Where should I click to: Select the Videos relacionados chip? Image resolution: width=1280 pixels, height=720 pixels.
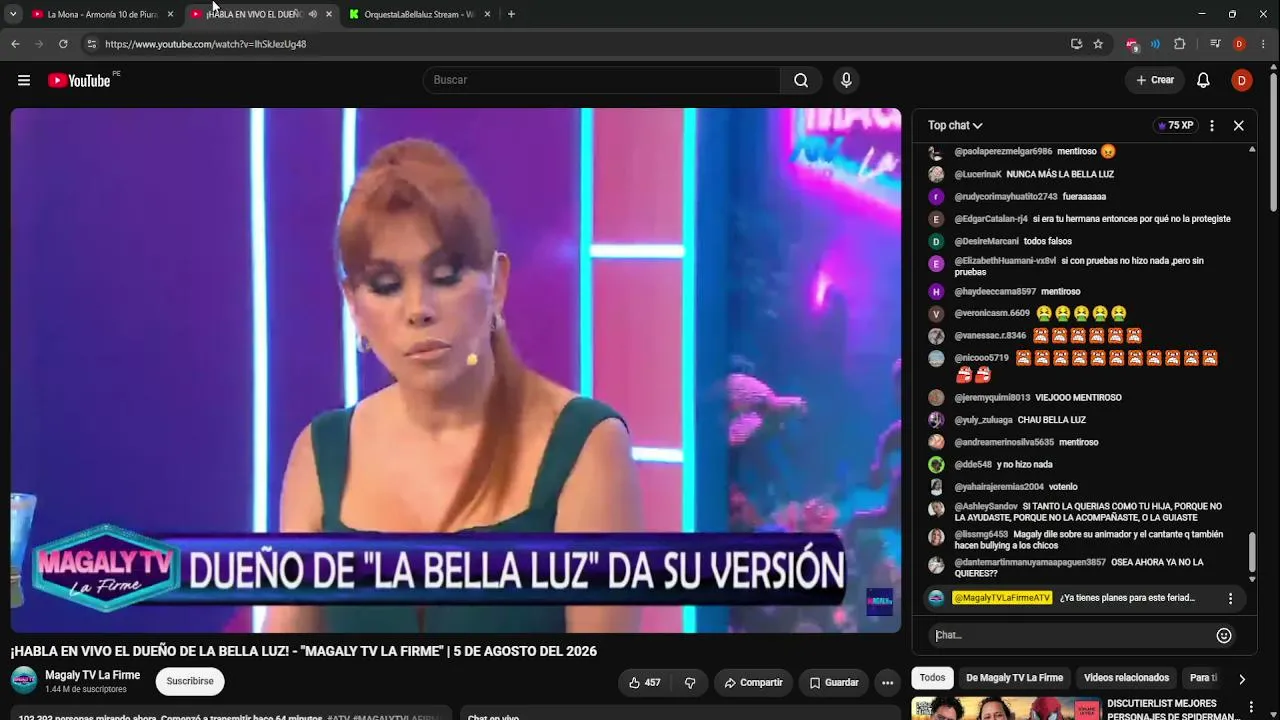(x=1126, y=678)
